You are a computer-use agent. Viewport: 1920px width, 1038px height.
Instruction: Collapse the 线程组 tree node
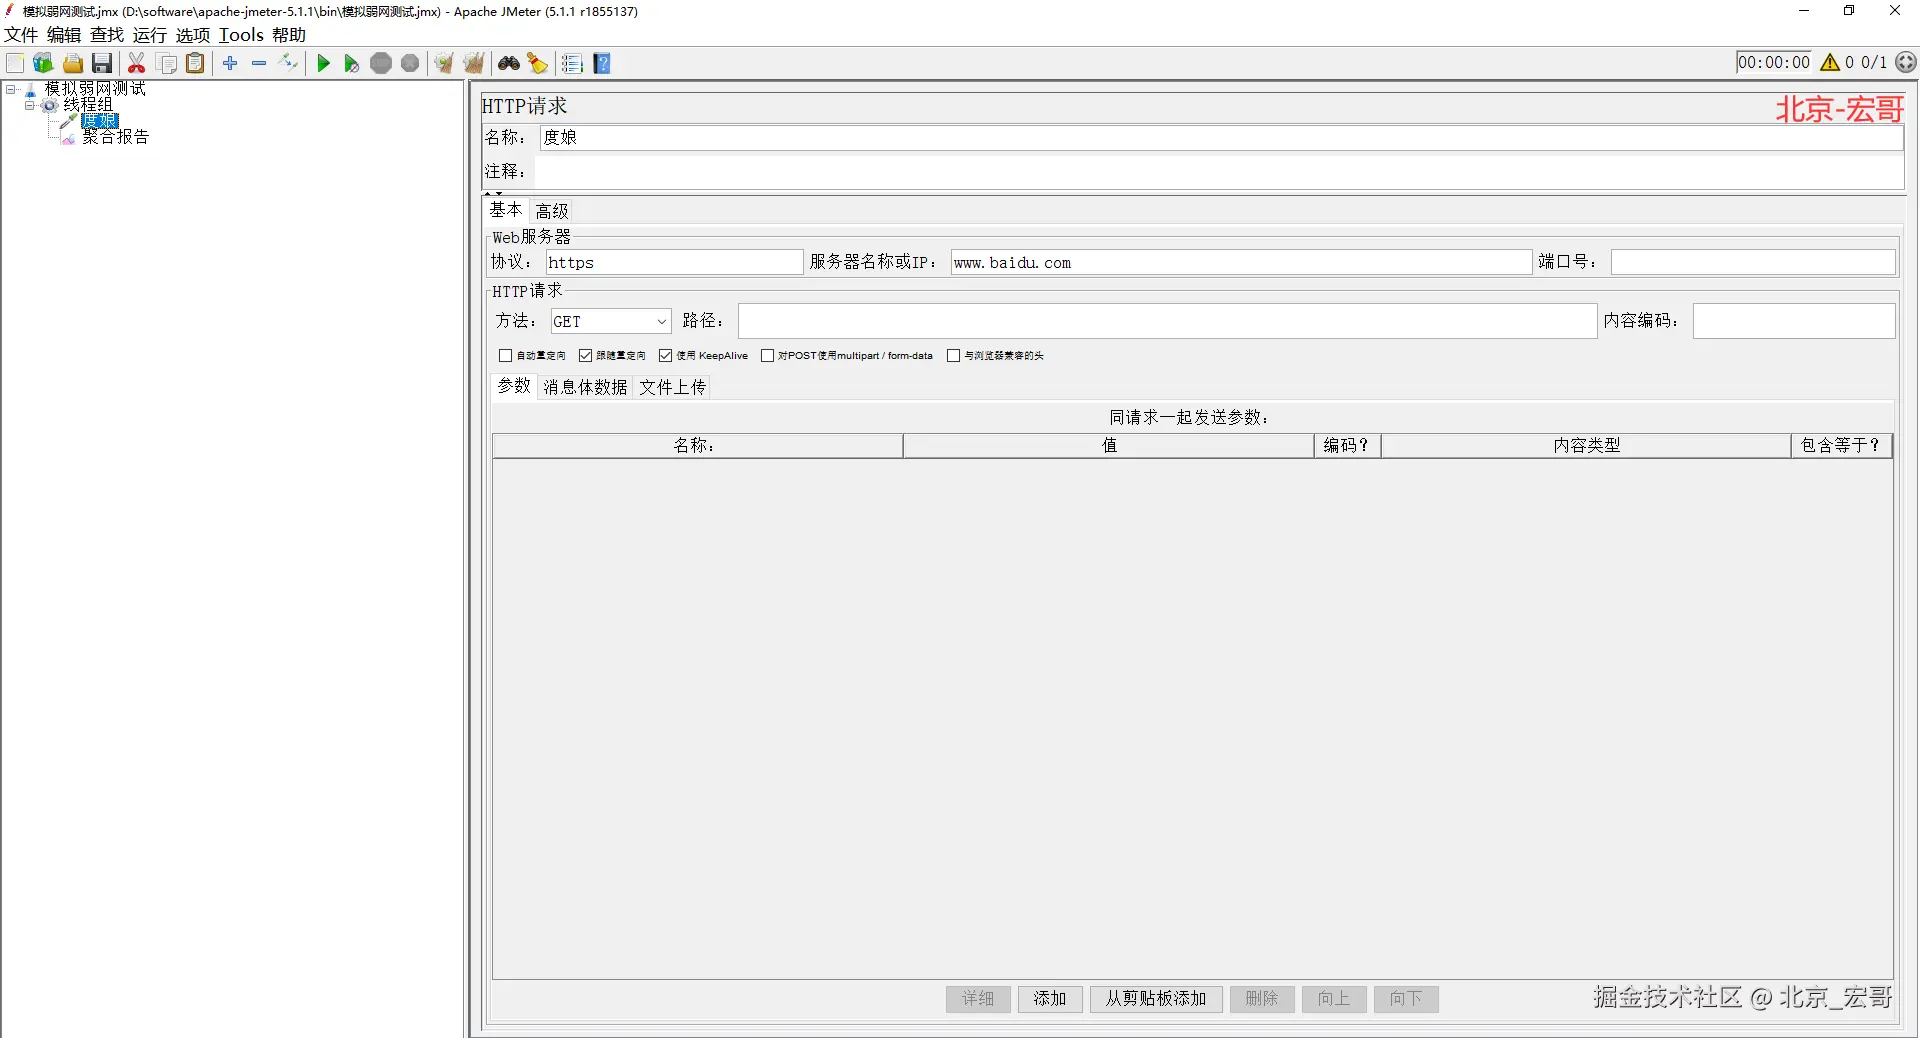pos(30,105)
